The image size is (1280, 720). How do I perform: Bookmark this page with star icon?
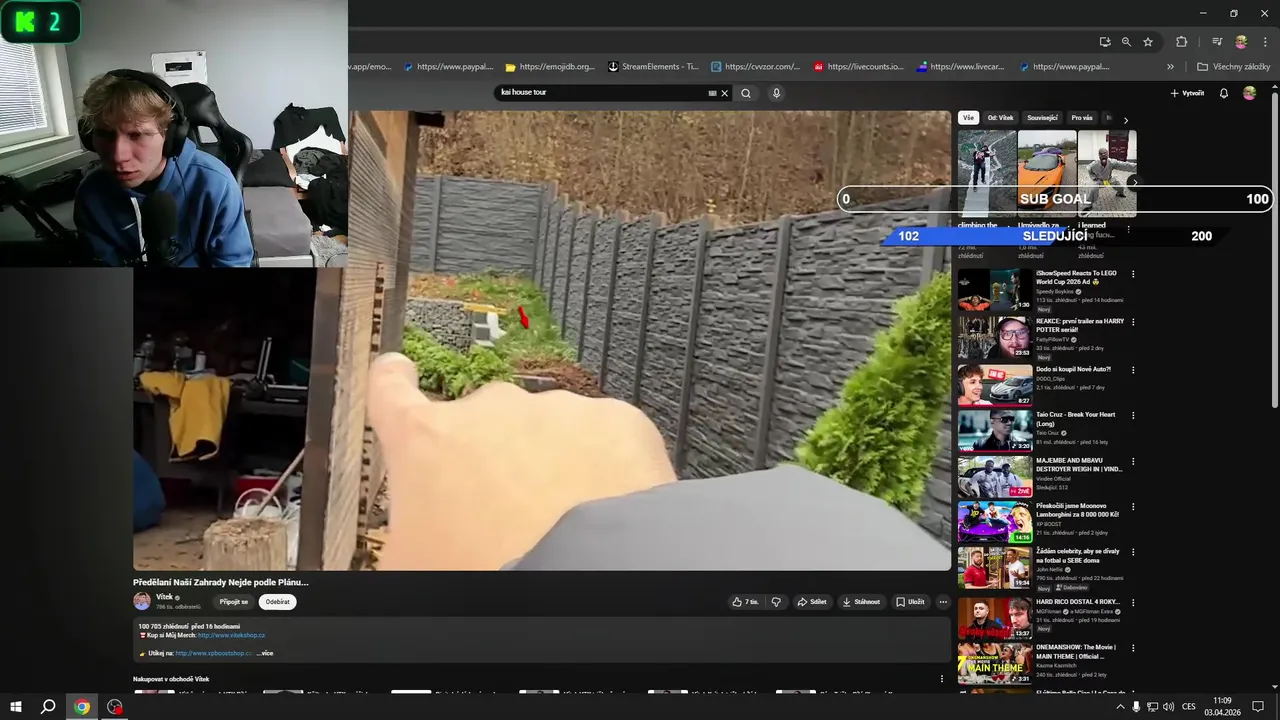(1148, 42)
